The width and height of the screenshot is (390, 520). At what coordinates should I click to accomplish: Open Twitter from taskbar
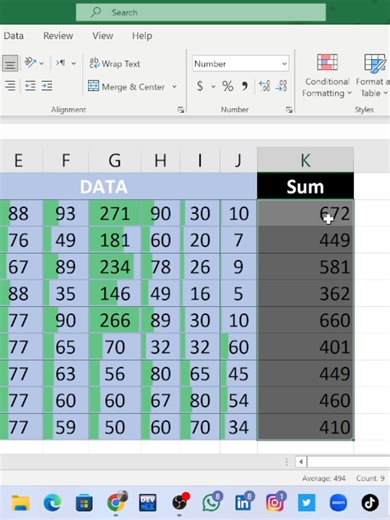306,503
